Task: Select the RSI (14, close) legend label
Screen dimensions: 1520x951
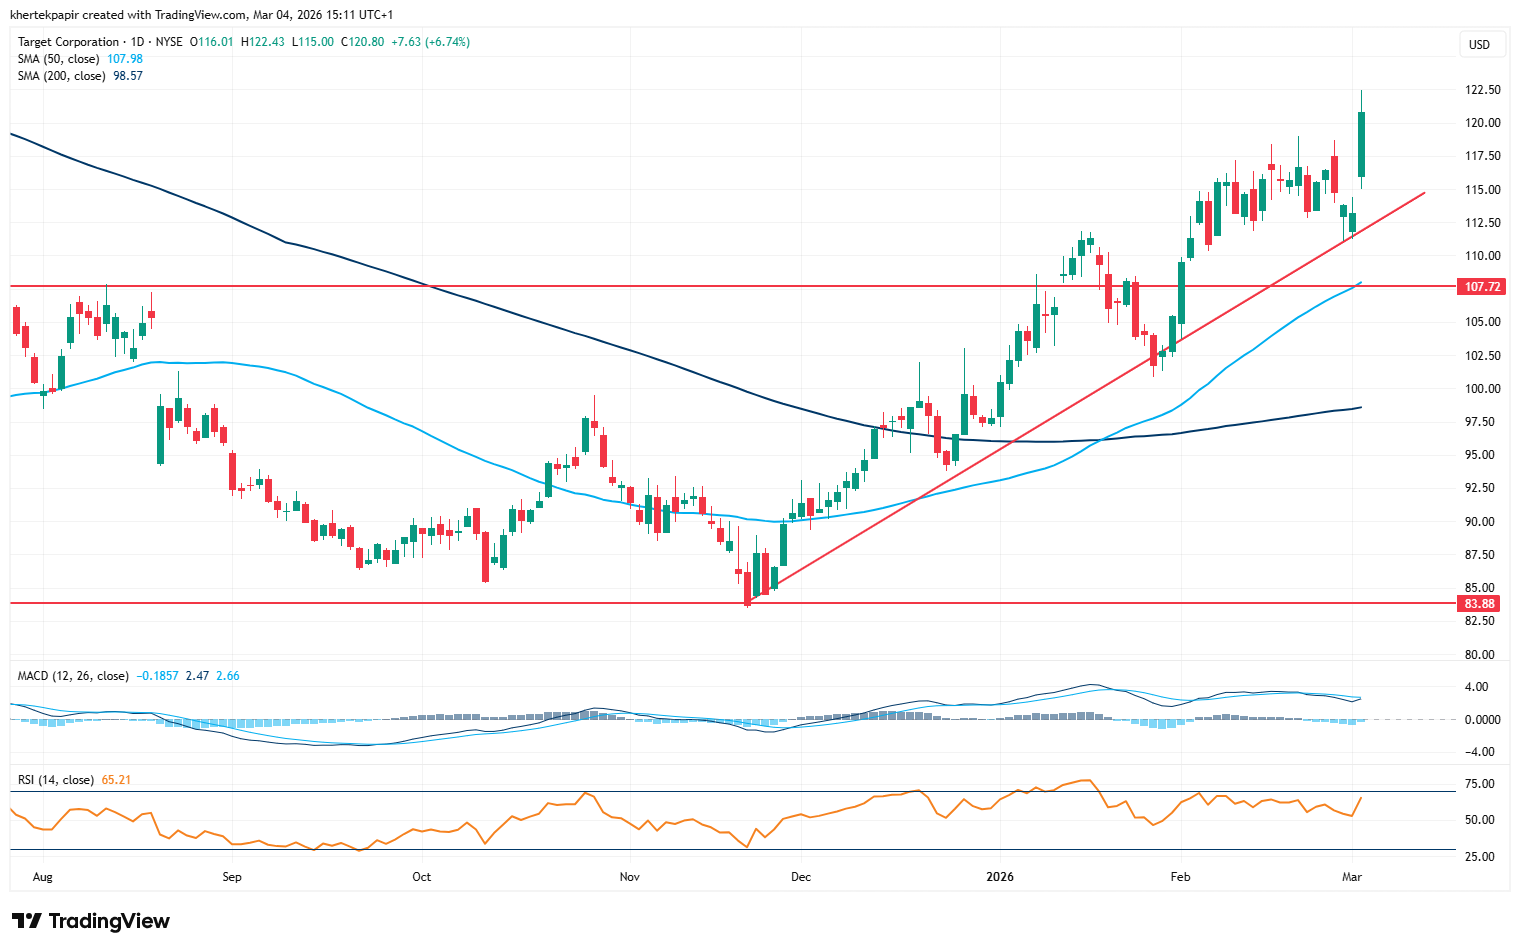Action: tap(56, 780)
